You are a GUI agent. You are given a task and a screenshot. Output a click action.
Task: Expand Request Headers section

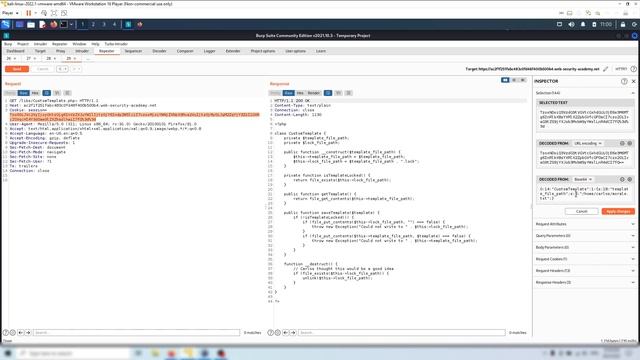tap(585, 271)
